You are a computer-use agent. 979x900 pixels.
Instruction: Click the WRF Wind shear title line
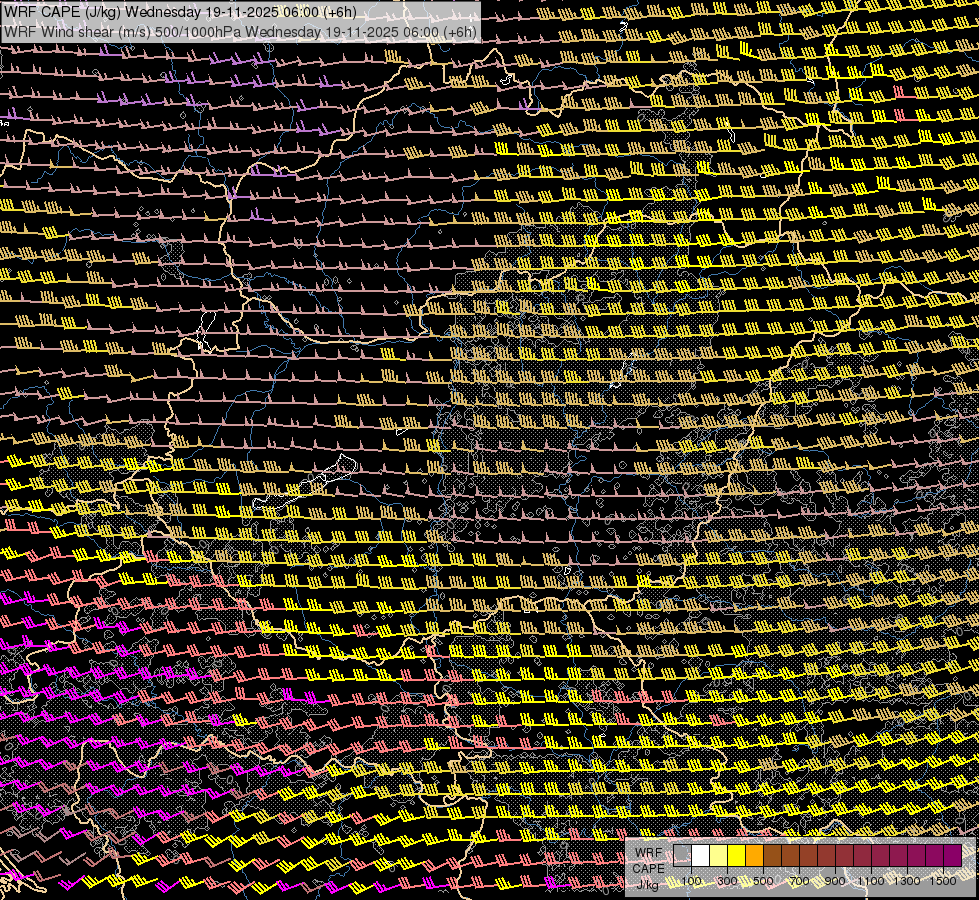(240, 32)
